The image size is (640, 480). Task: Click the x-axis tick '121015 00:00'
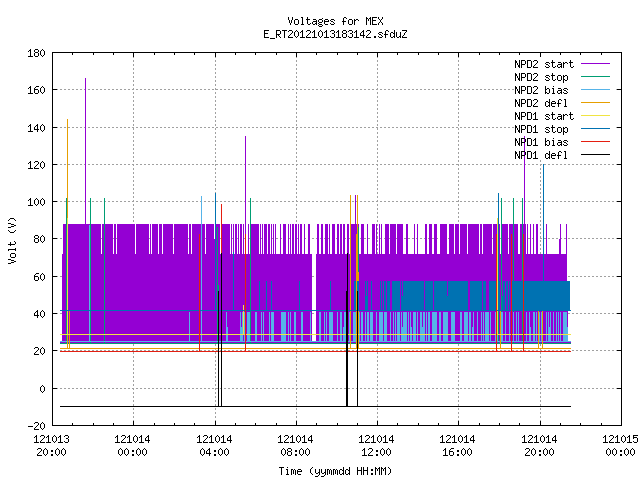coord(620,446)
